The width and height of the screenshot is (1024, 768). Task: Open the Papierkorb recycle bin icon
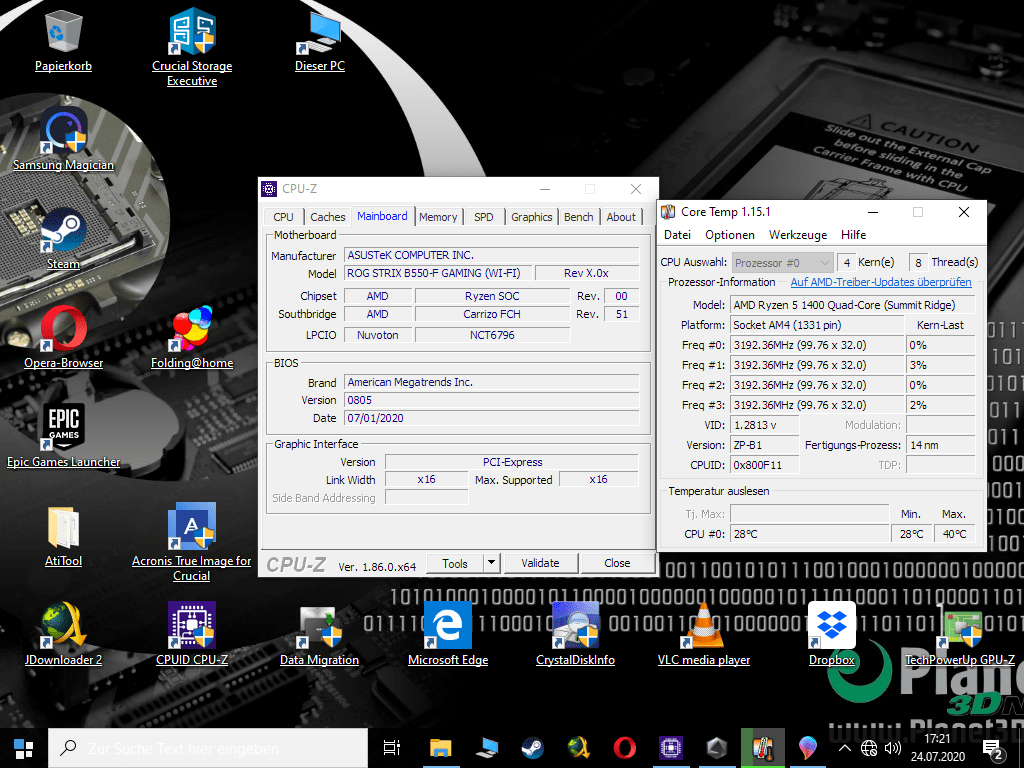pyautogui.click(x=63, y=42)
